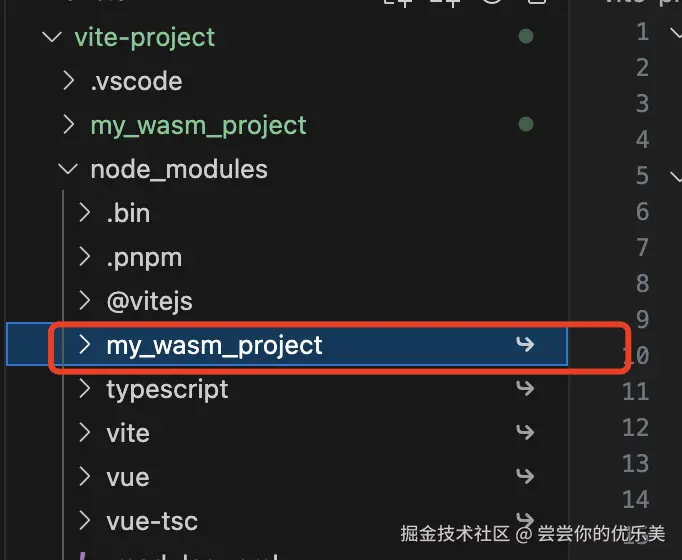Click the symlink arrow beside vue folder
The image size is (682, 560).
pos(524,477)
